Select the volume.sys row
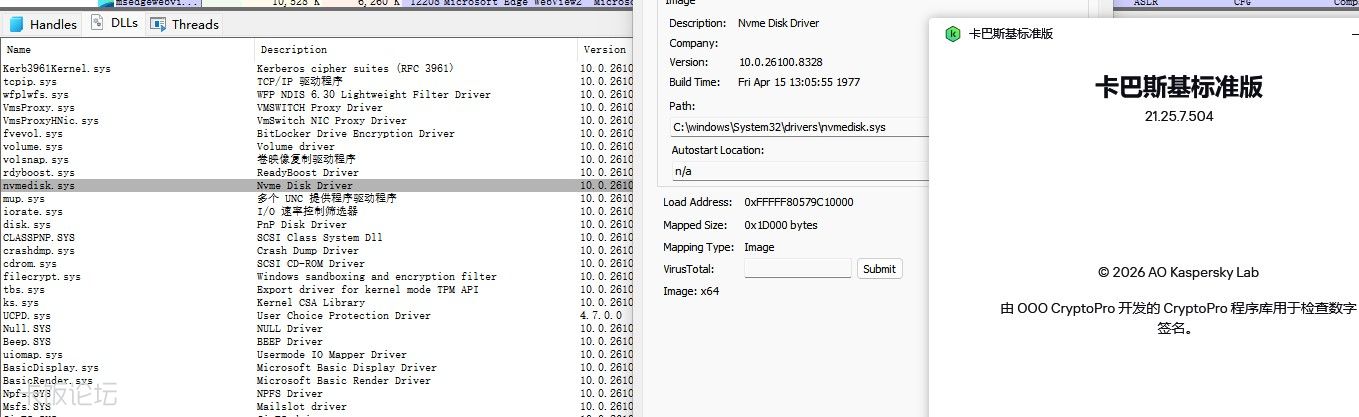Image resolution: width=1359 pixels, height=417 pixels. coord(317,146)
